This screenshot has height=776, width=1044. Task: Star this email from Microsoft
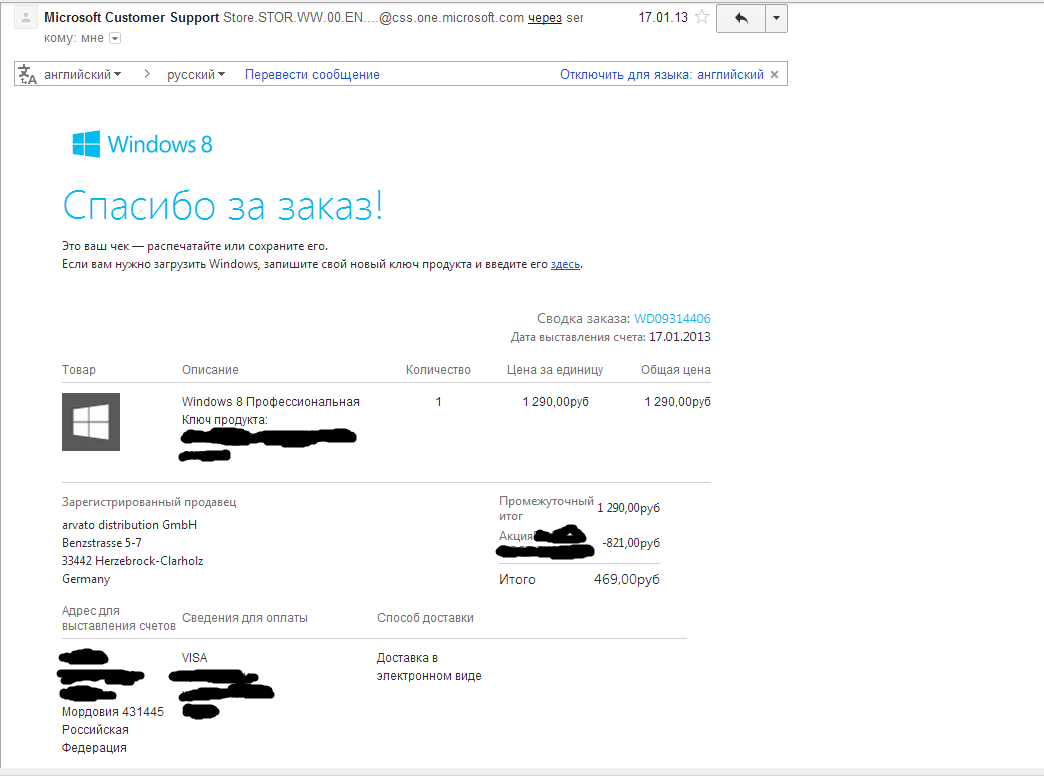click(703, 17)
